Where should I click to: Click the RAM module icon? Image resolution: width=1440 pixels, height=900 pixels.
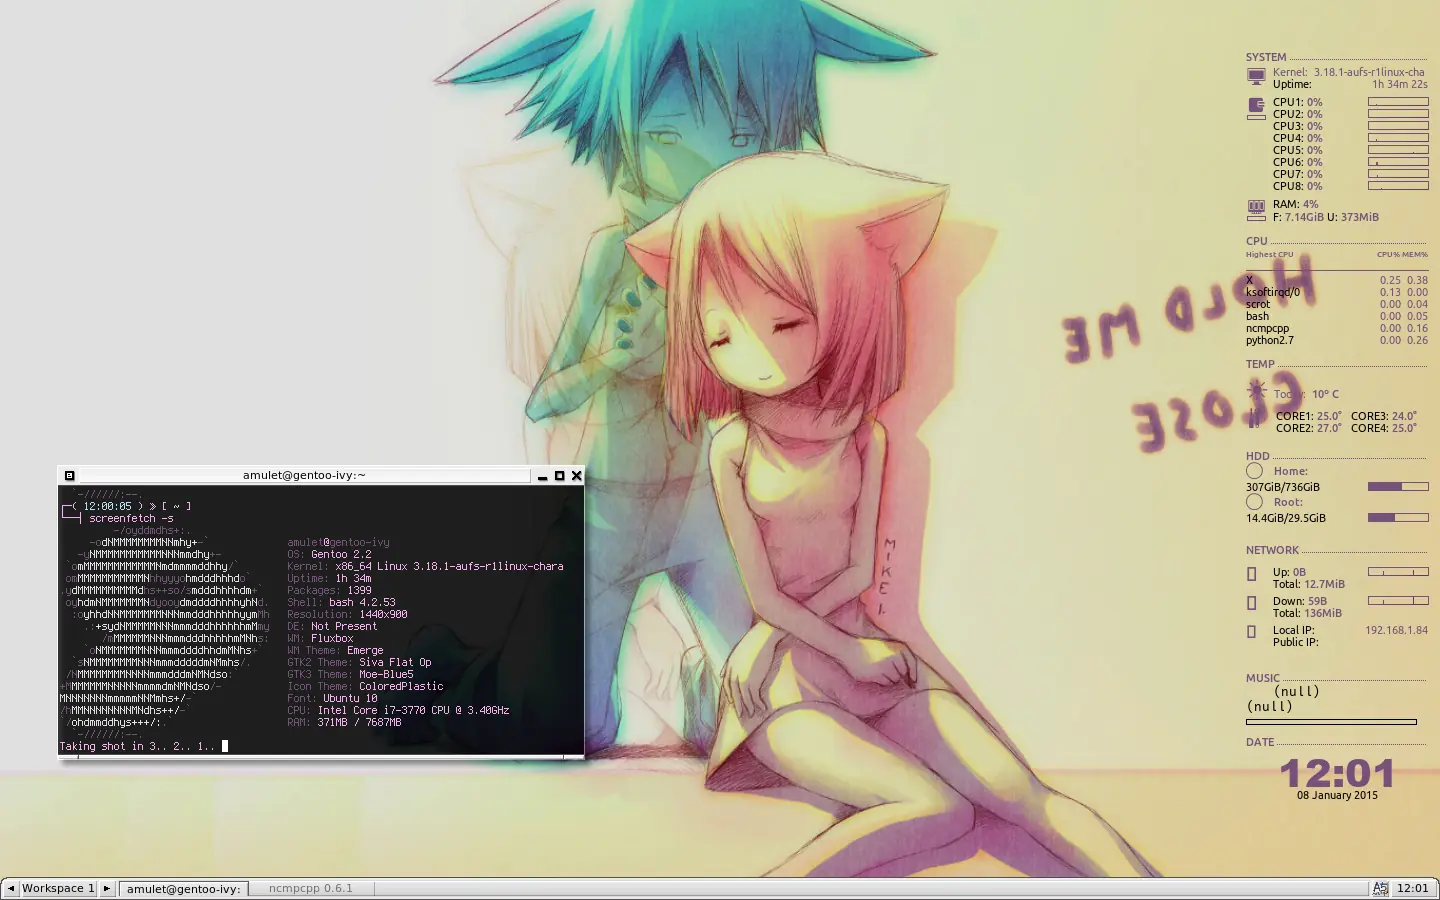[1256, 209]
